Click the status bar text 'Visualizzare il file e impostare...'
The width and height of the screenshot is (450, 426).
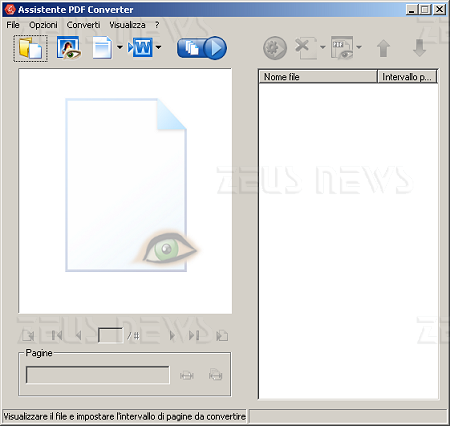[124, 417]
